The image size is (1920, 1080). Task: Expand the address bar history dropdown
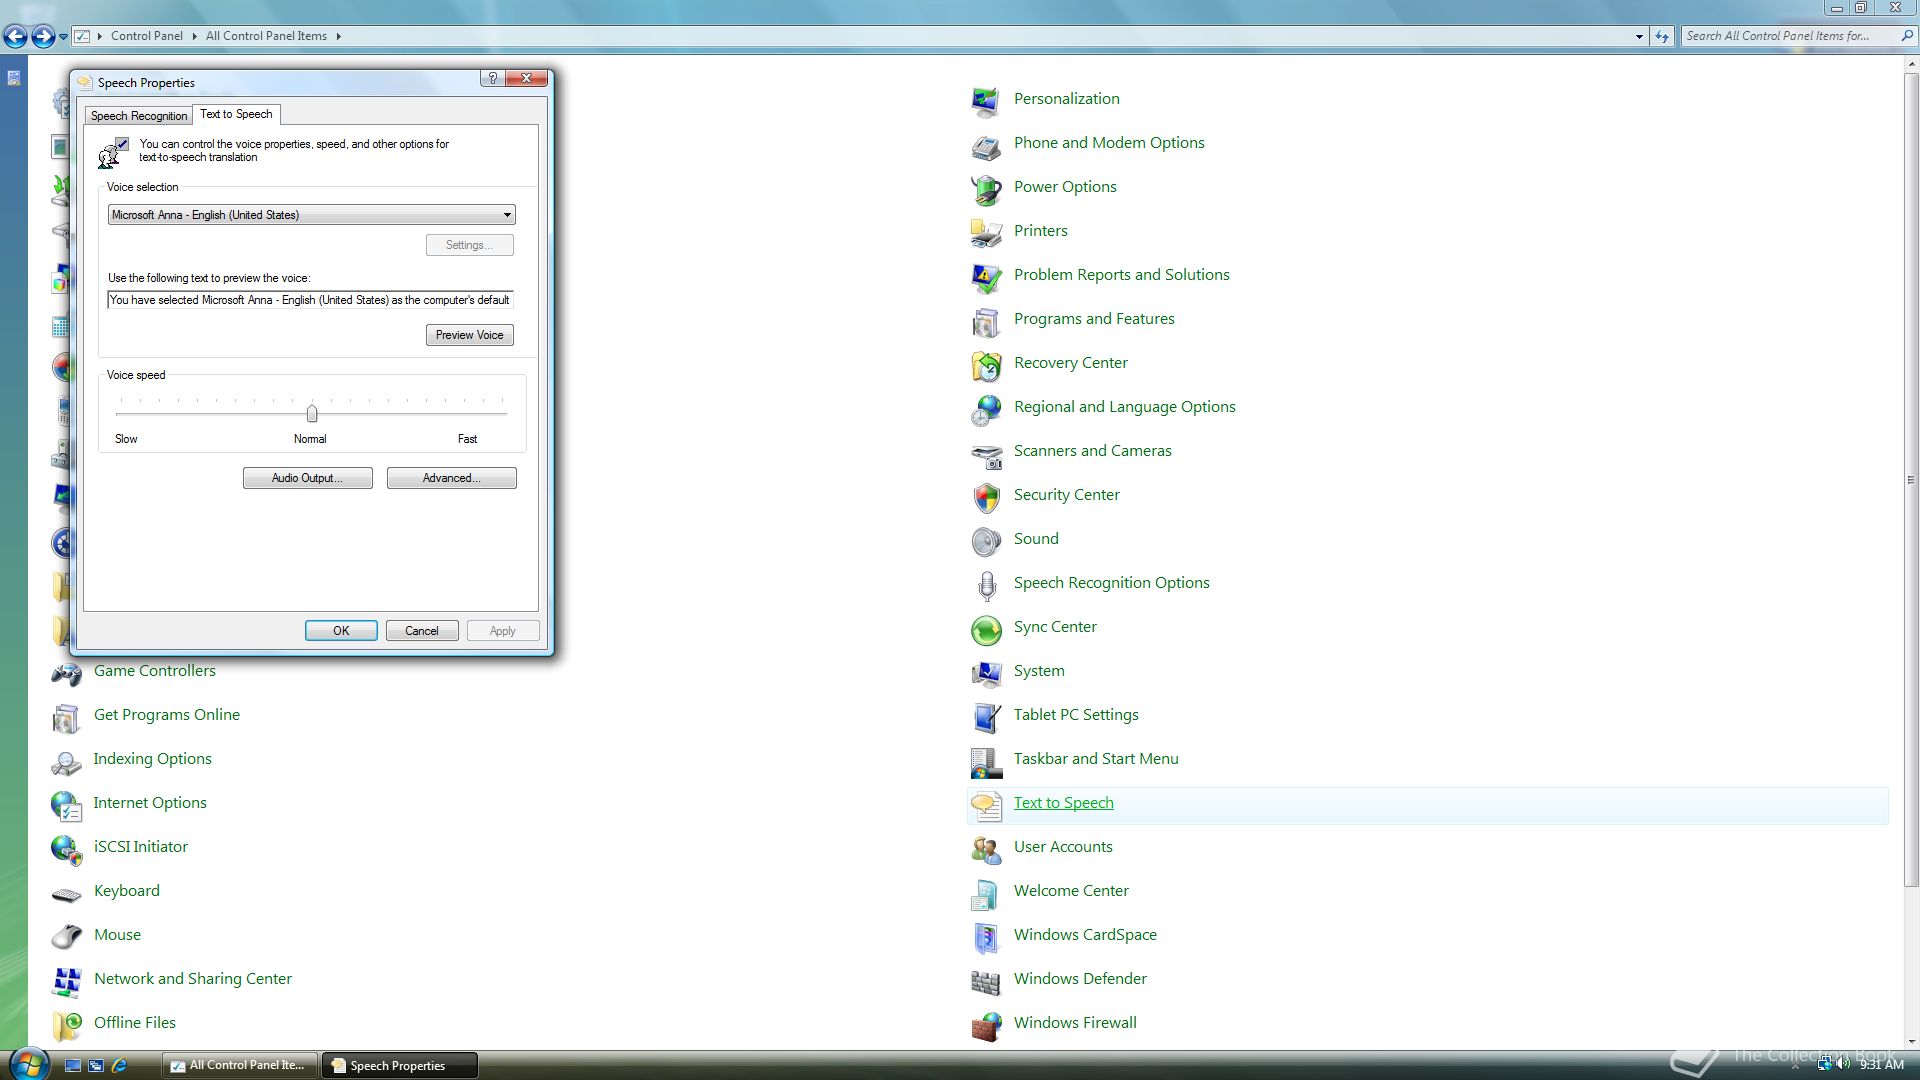[1639, 36]
